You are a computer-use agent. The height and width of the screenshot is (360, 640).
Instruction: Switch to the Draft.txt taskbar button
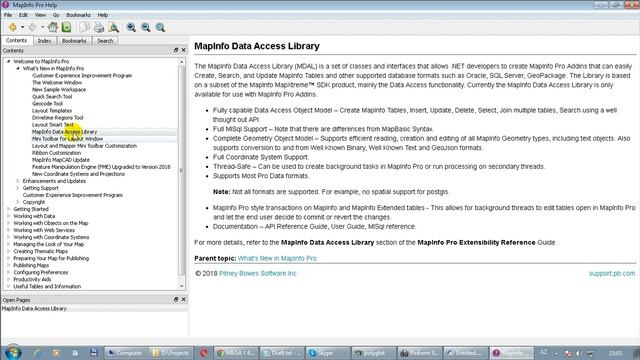click(282, 353)
